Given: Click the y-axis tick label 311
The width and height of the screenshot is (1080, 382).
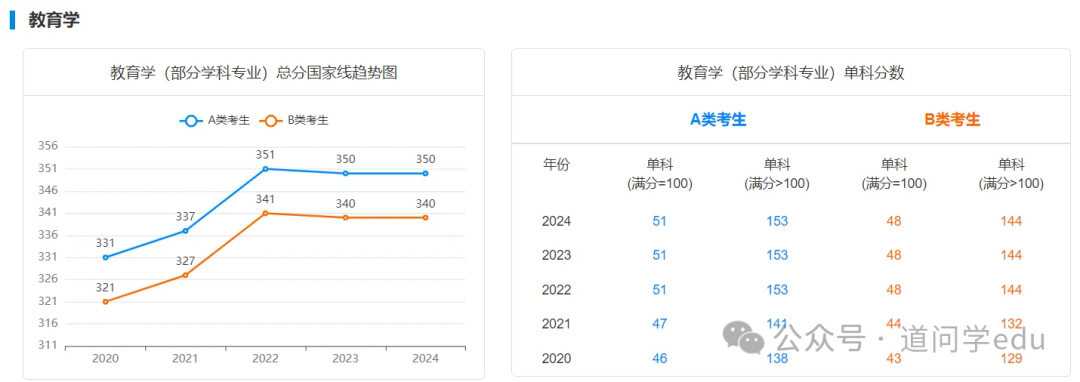Looking at the screenshot, I should pos(48,346).
